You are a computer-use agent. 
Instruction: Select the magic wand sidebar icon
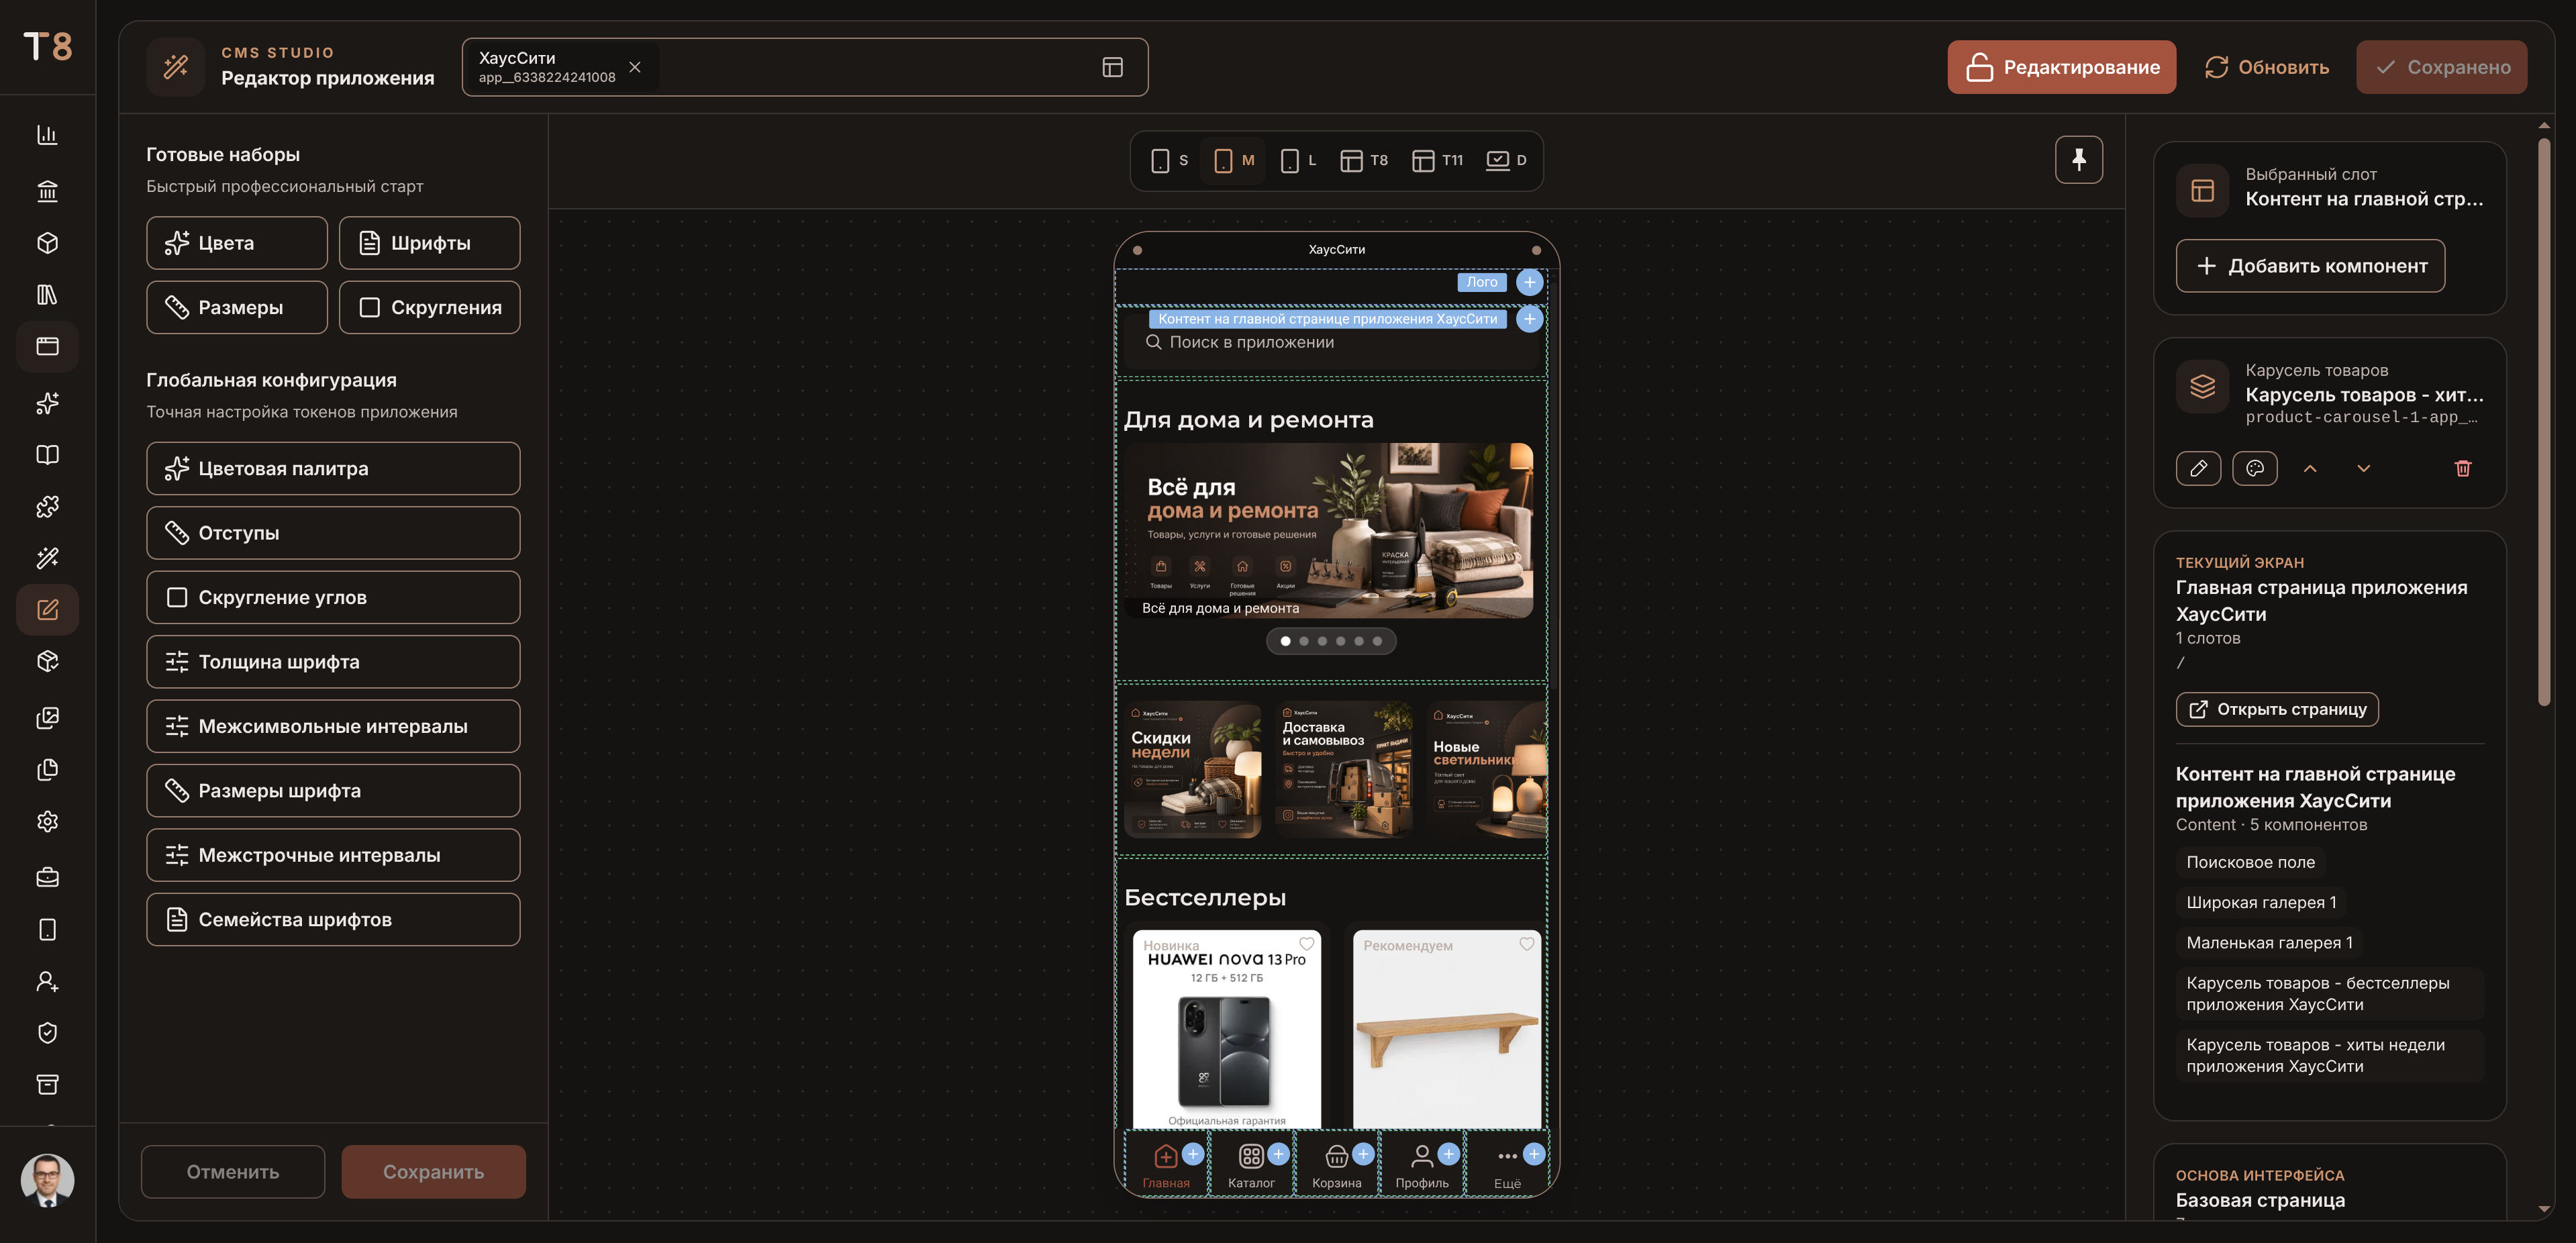47,558
